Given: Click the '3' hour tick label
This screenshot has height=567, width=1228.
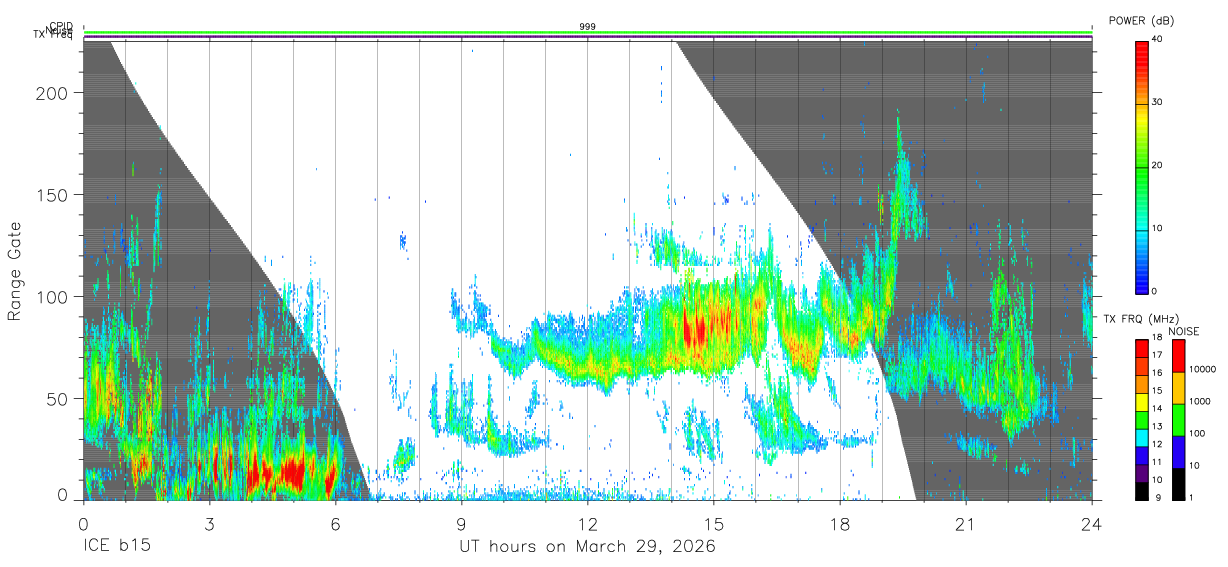Looking at the screenshot, I should coord(209,523).
